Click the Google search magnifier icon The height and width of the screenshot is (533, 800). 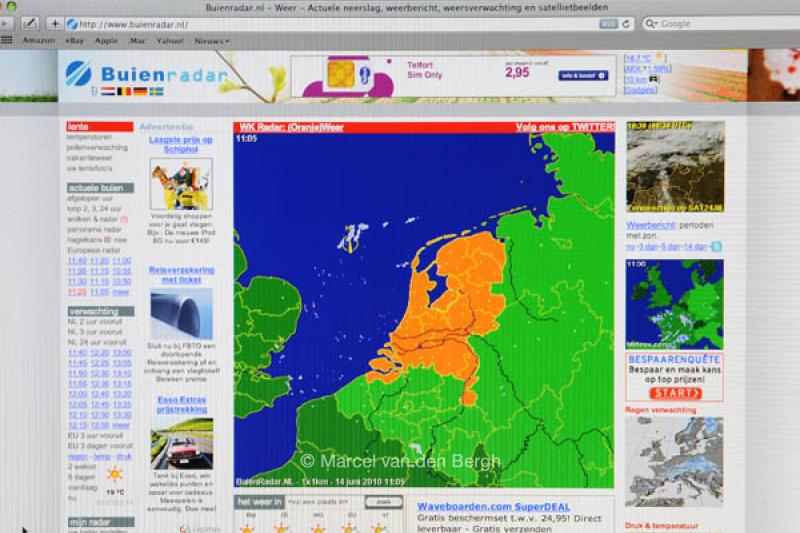pos(651,23)
